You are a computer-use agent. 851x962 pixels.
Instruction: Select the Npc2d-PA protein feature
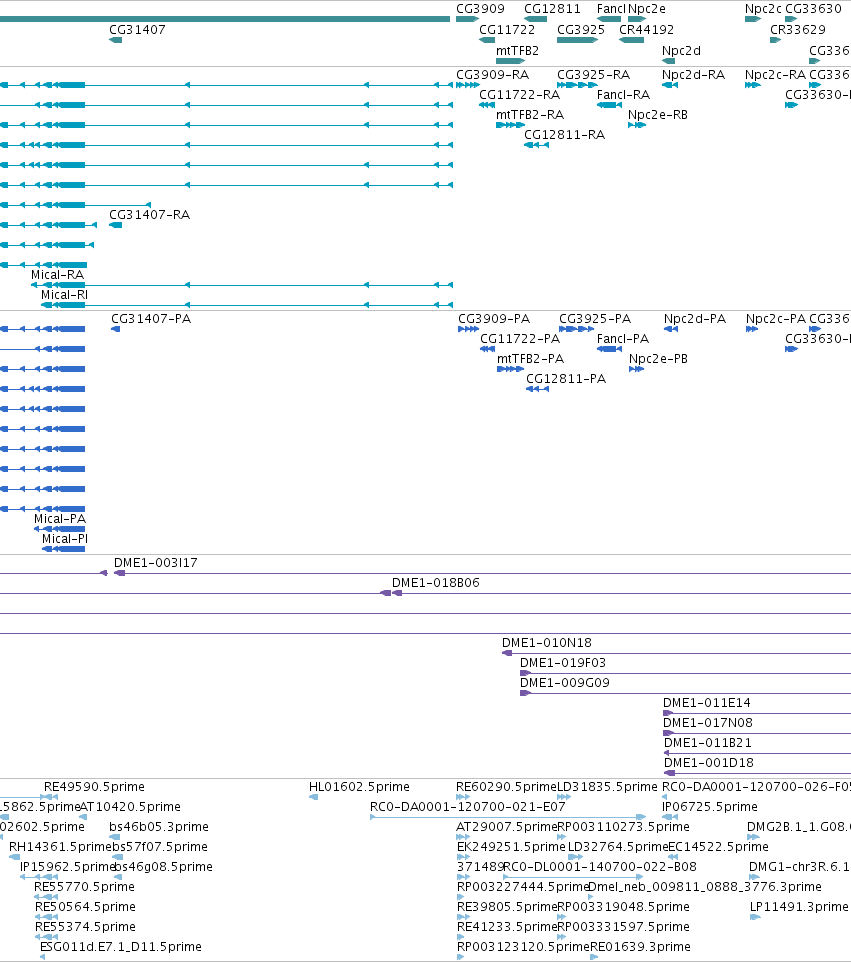pos(671,329)
